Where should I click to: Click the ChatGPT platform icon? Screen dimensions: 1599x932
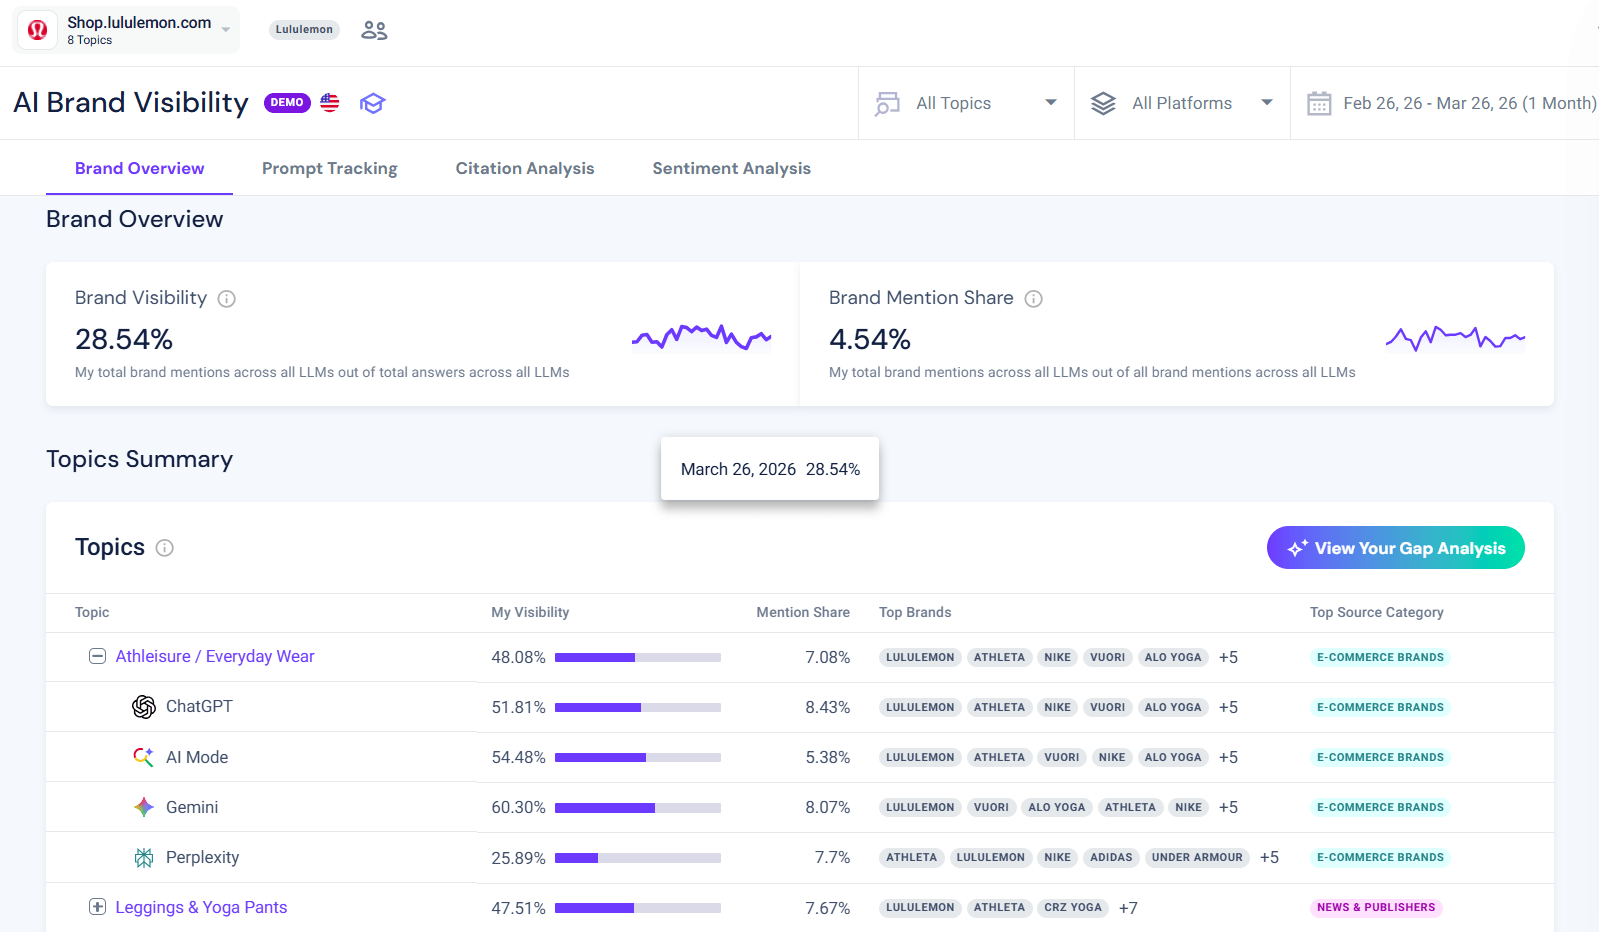(144, 707)
